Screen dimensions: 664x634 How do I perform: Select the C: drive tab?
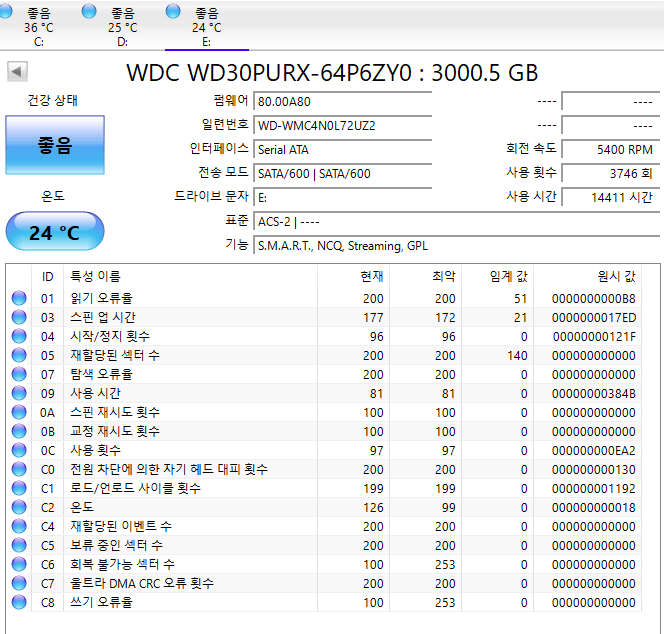point(39,27)
